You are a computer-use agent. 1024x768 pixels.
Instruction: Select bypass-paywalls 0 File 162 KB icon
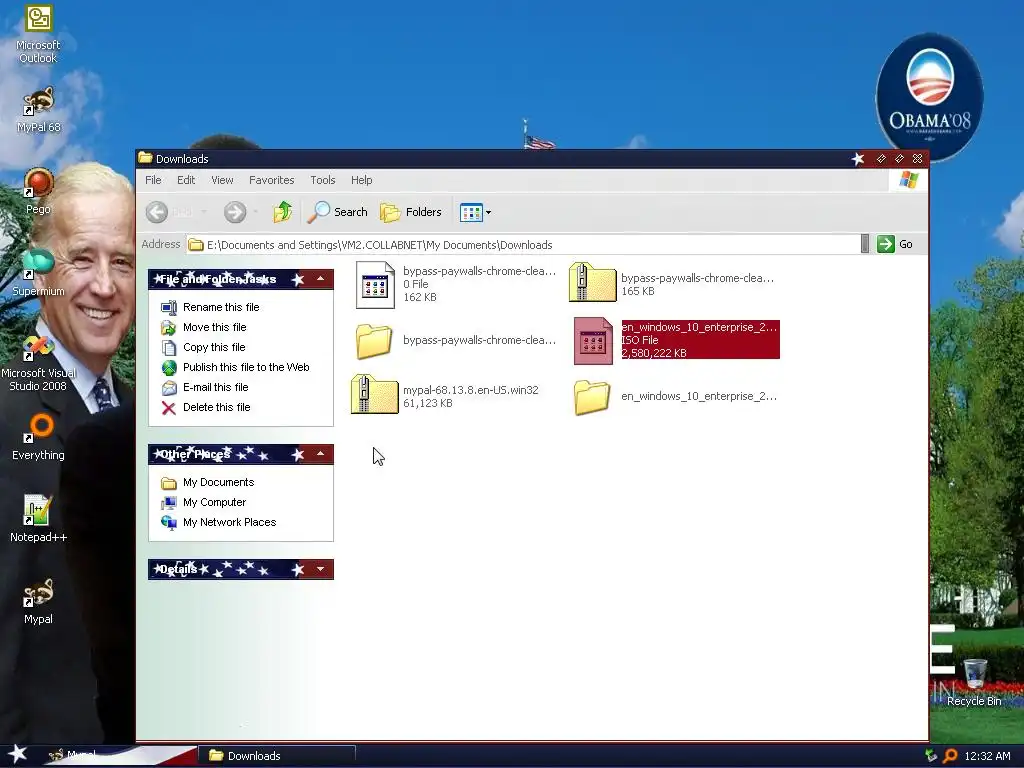[x=375, y=285]
